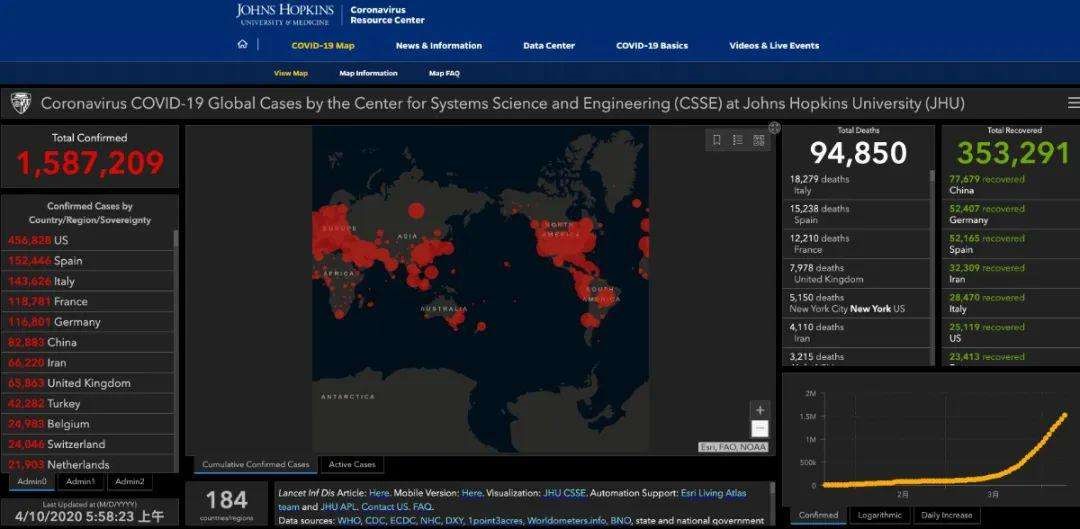Select China in confirmed cases list
The image size is (1080, 529).
point(87,342)
